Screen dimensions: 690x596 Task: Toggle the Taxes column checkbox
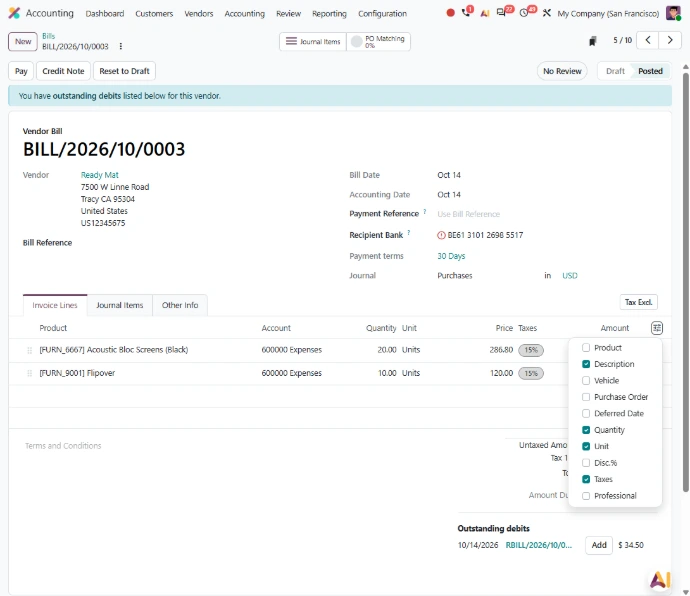click(x=586, y=479)
